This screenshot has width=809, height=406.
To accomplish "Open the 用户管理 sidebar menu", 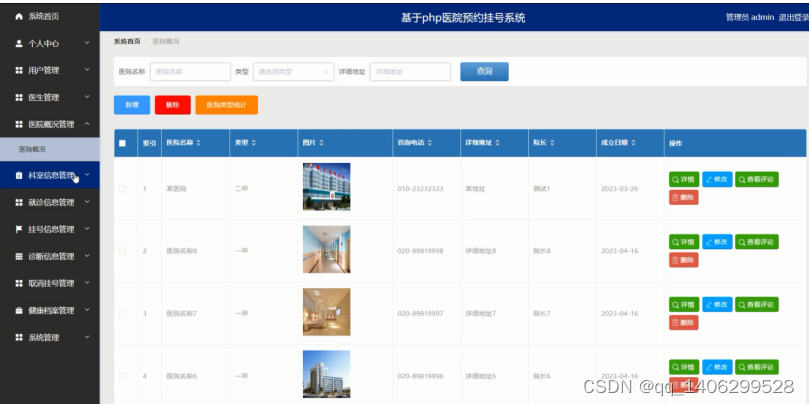I will point(50,70).
